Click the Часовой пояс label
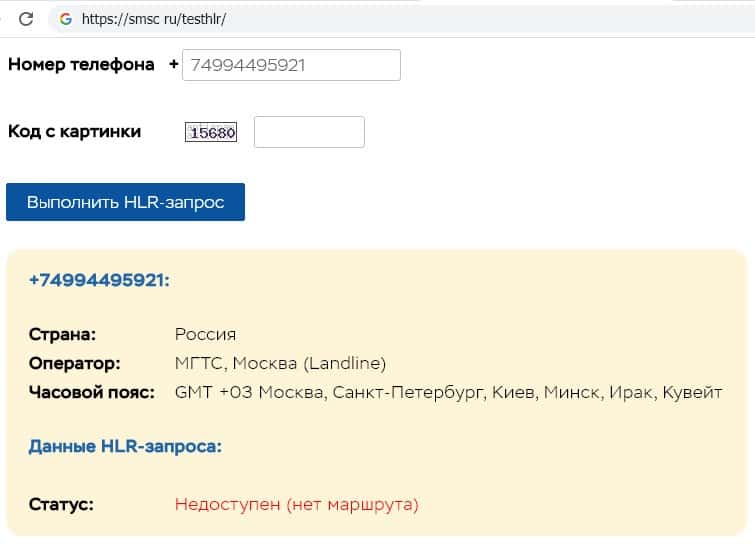The height and width of the screenshot is (555, 755). pyautogui.click(x=92, y=392)
